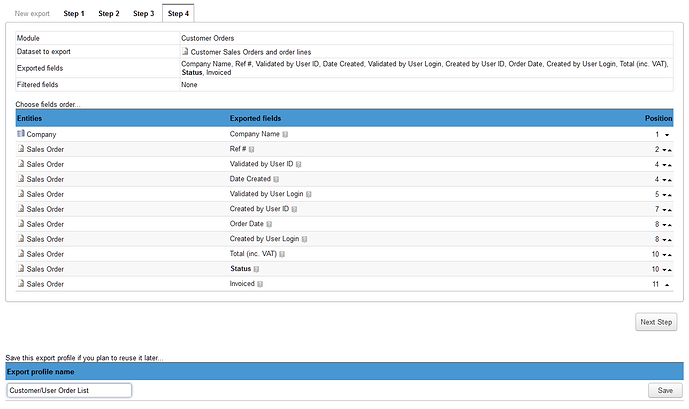Image resolution: width=689 pixels, height=409 pixels.
Task: Open the Step 3 tab
Action: coord(144,14)
